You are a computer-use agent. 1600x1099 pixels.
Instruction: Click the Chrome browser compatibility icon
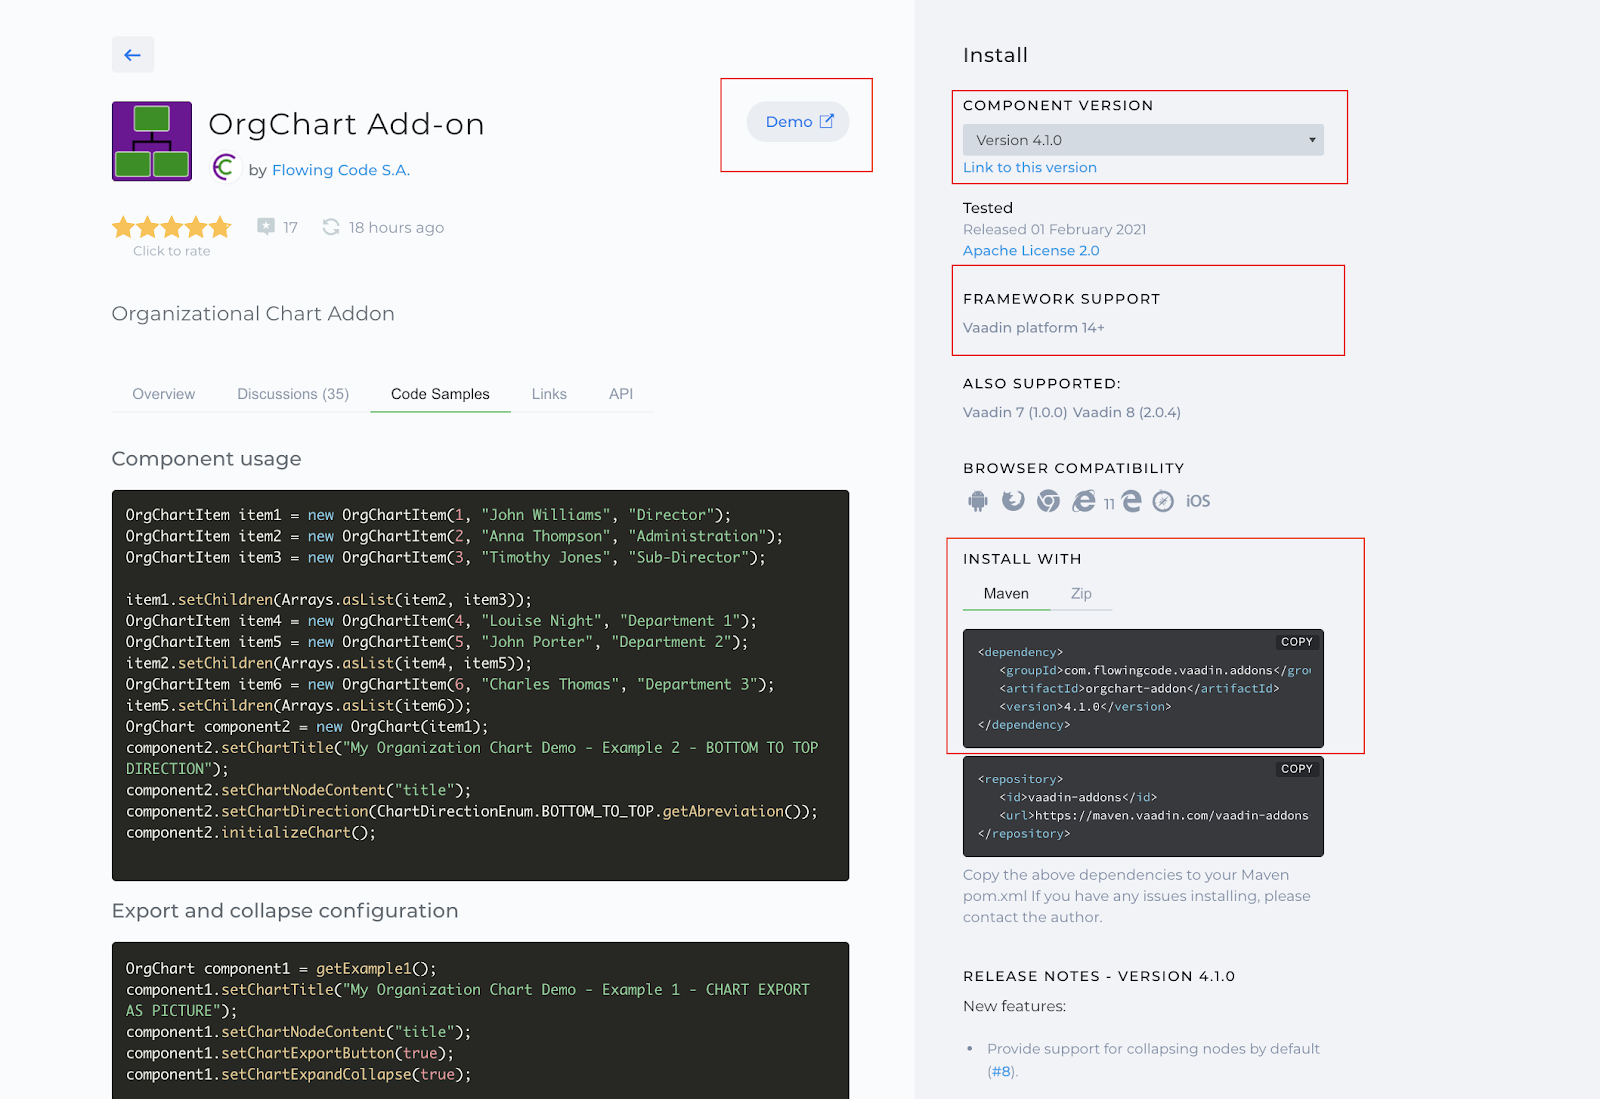1048,501
